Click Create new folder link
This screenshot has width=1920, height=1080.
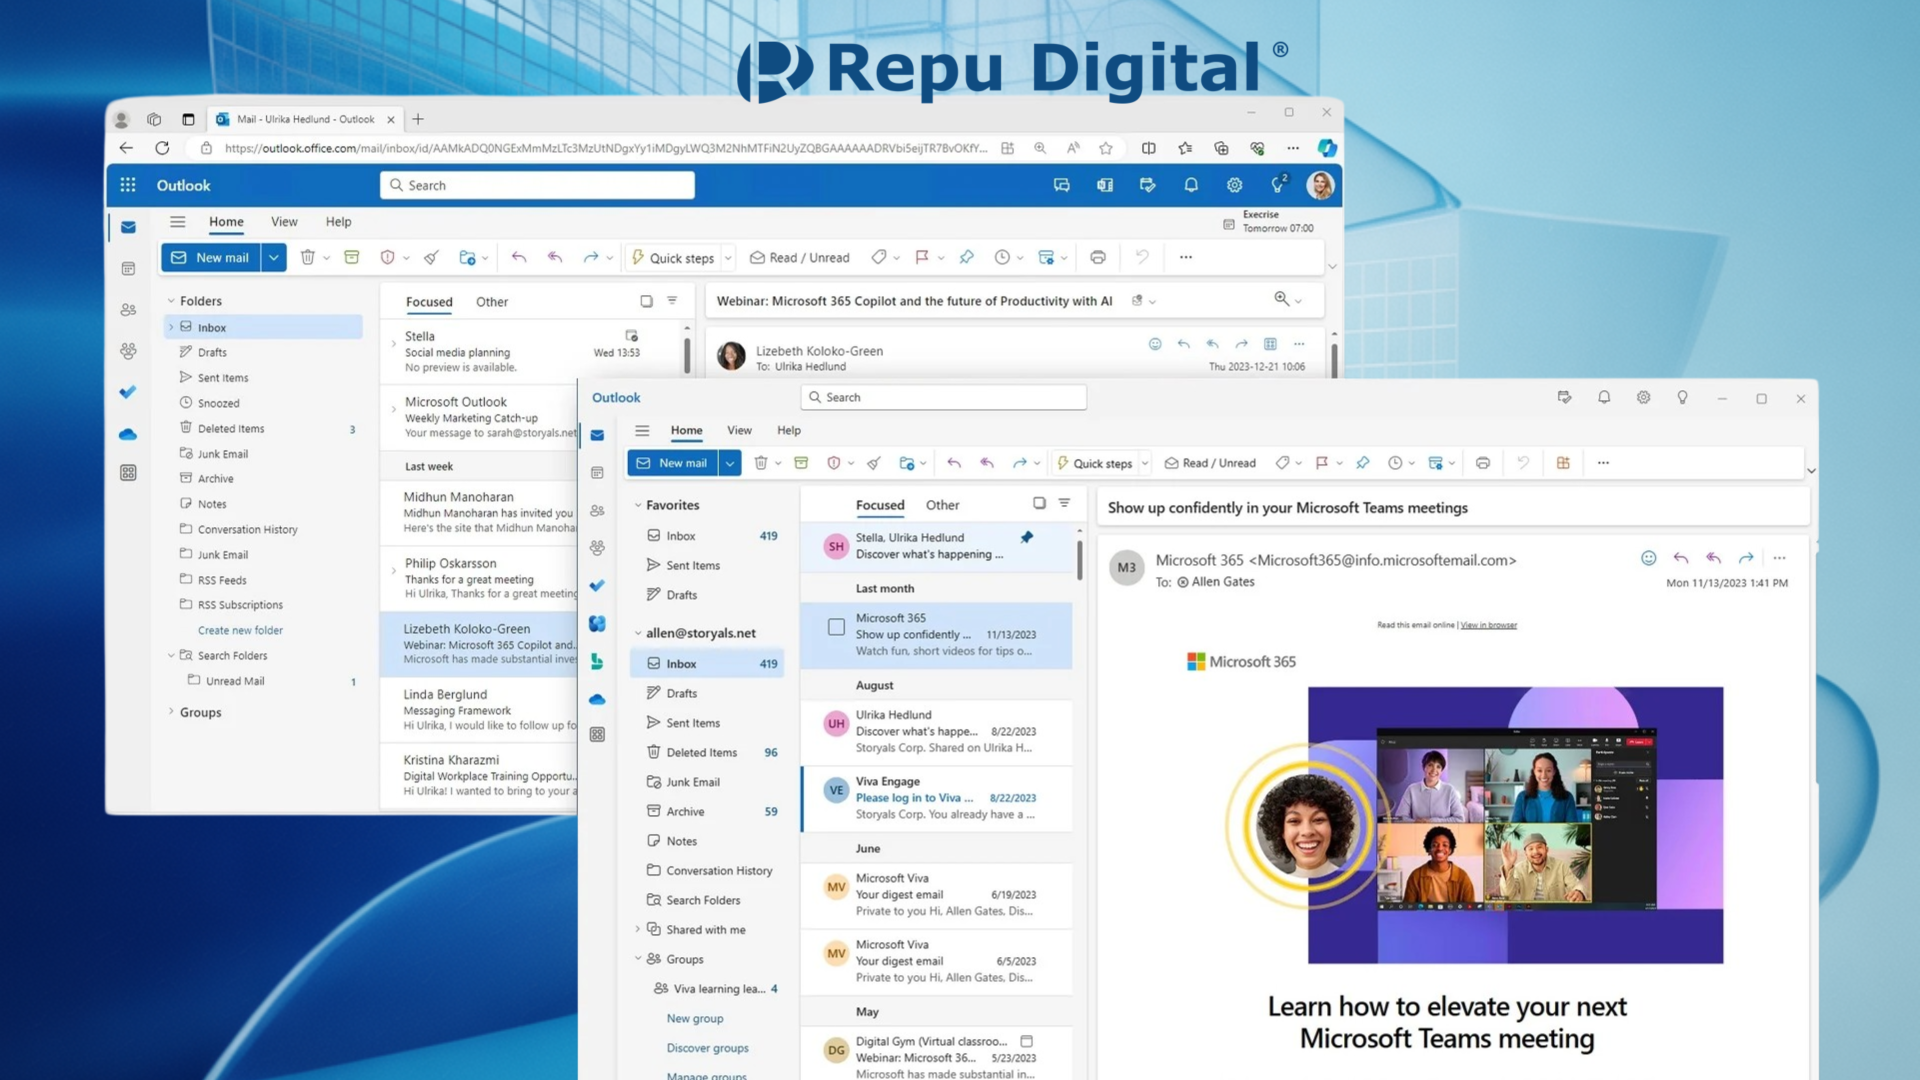click(240, 630)
